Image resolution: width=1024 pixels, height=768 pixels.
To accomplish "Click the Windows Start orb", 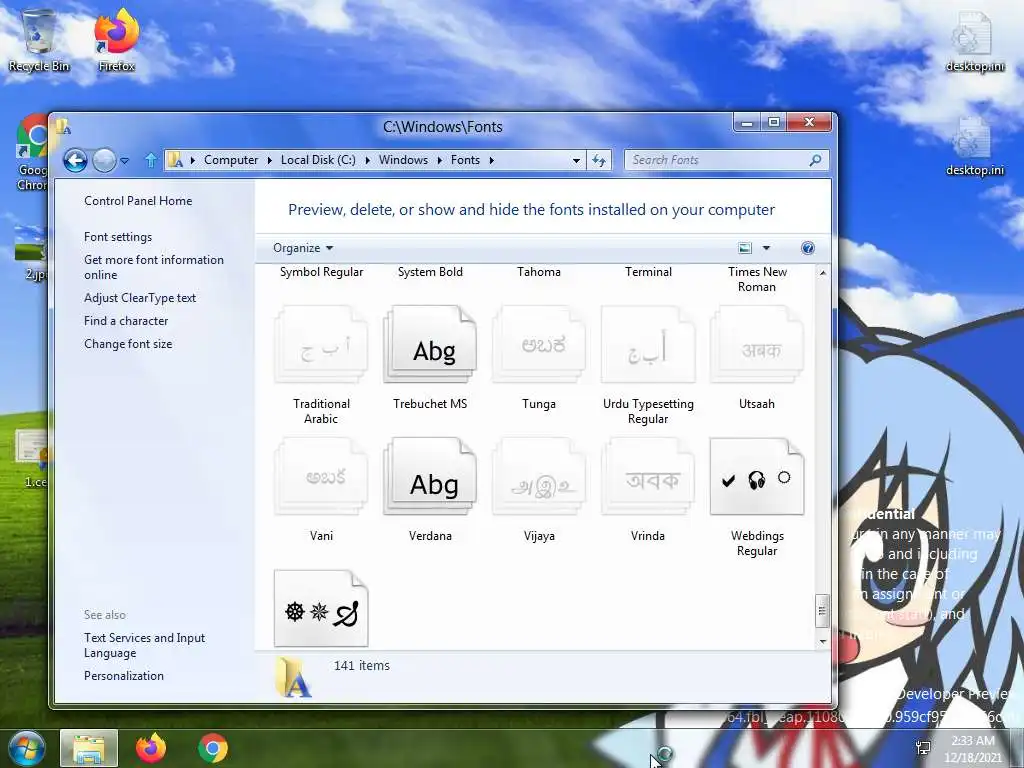I will click(x=27, y=748).
